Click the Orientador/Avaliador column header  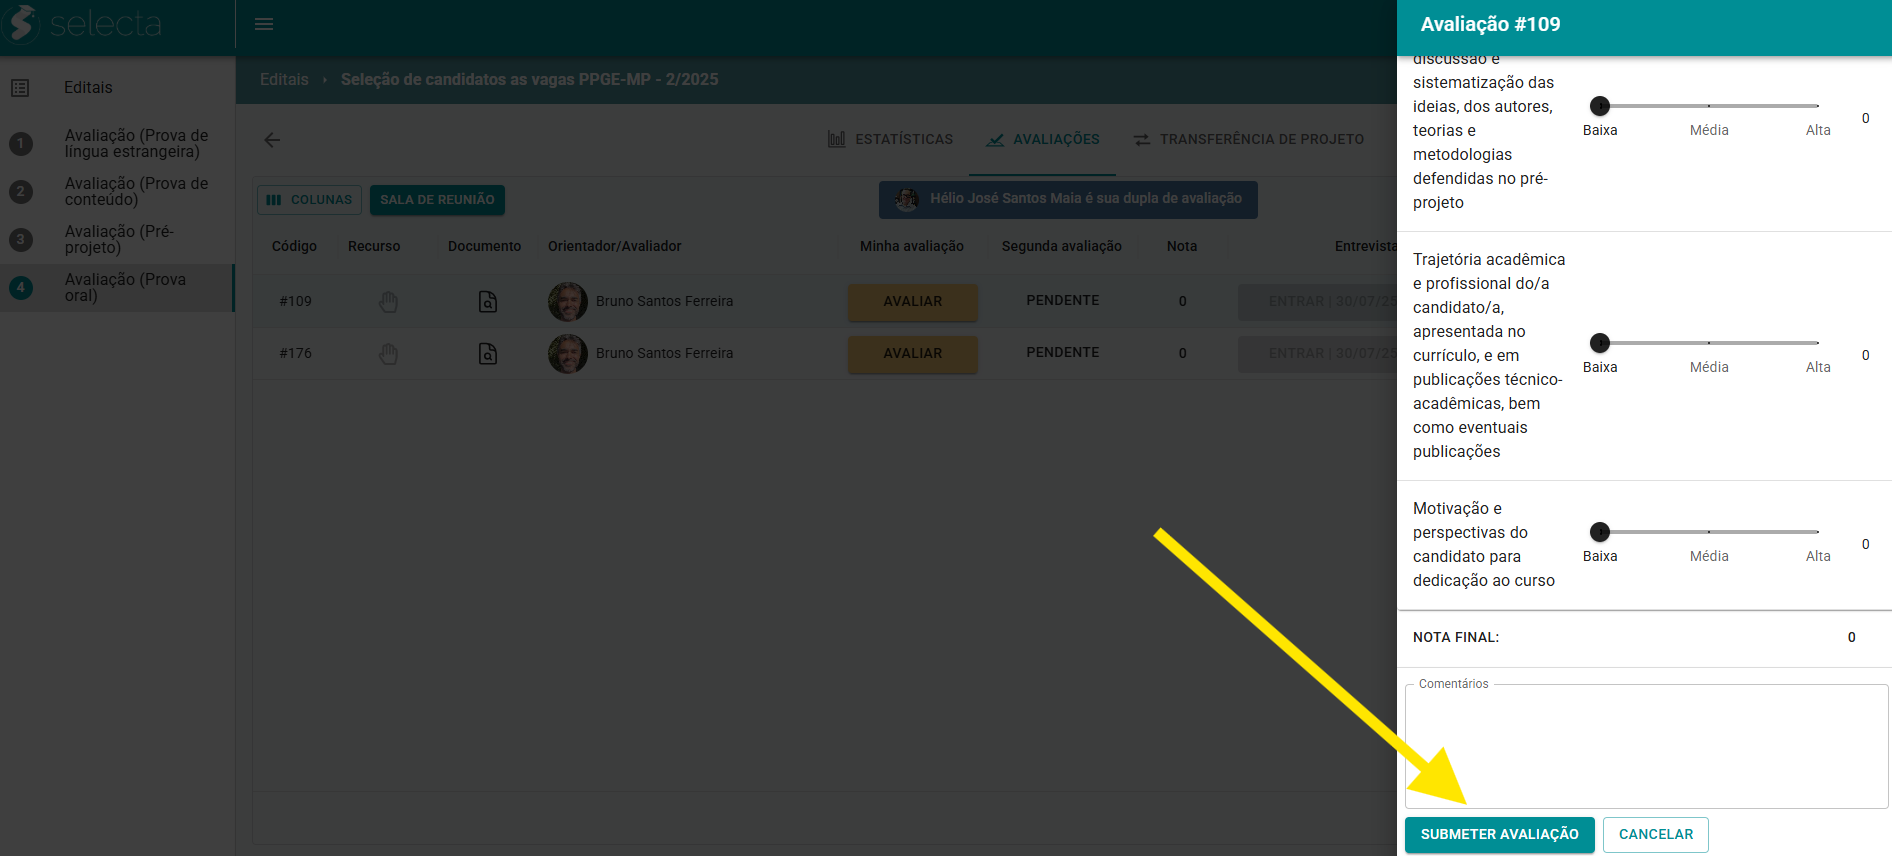click(615, 246)
